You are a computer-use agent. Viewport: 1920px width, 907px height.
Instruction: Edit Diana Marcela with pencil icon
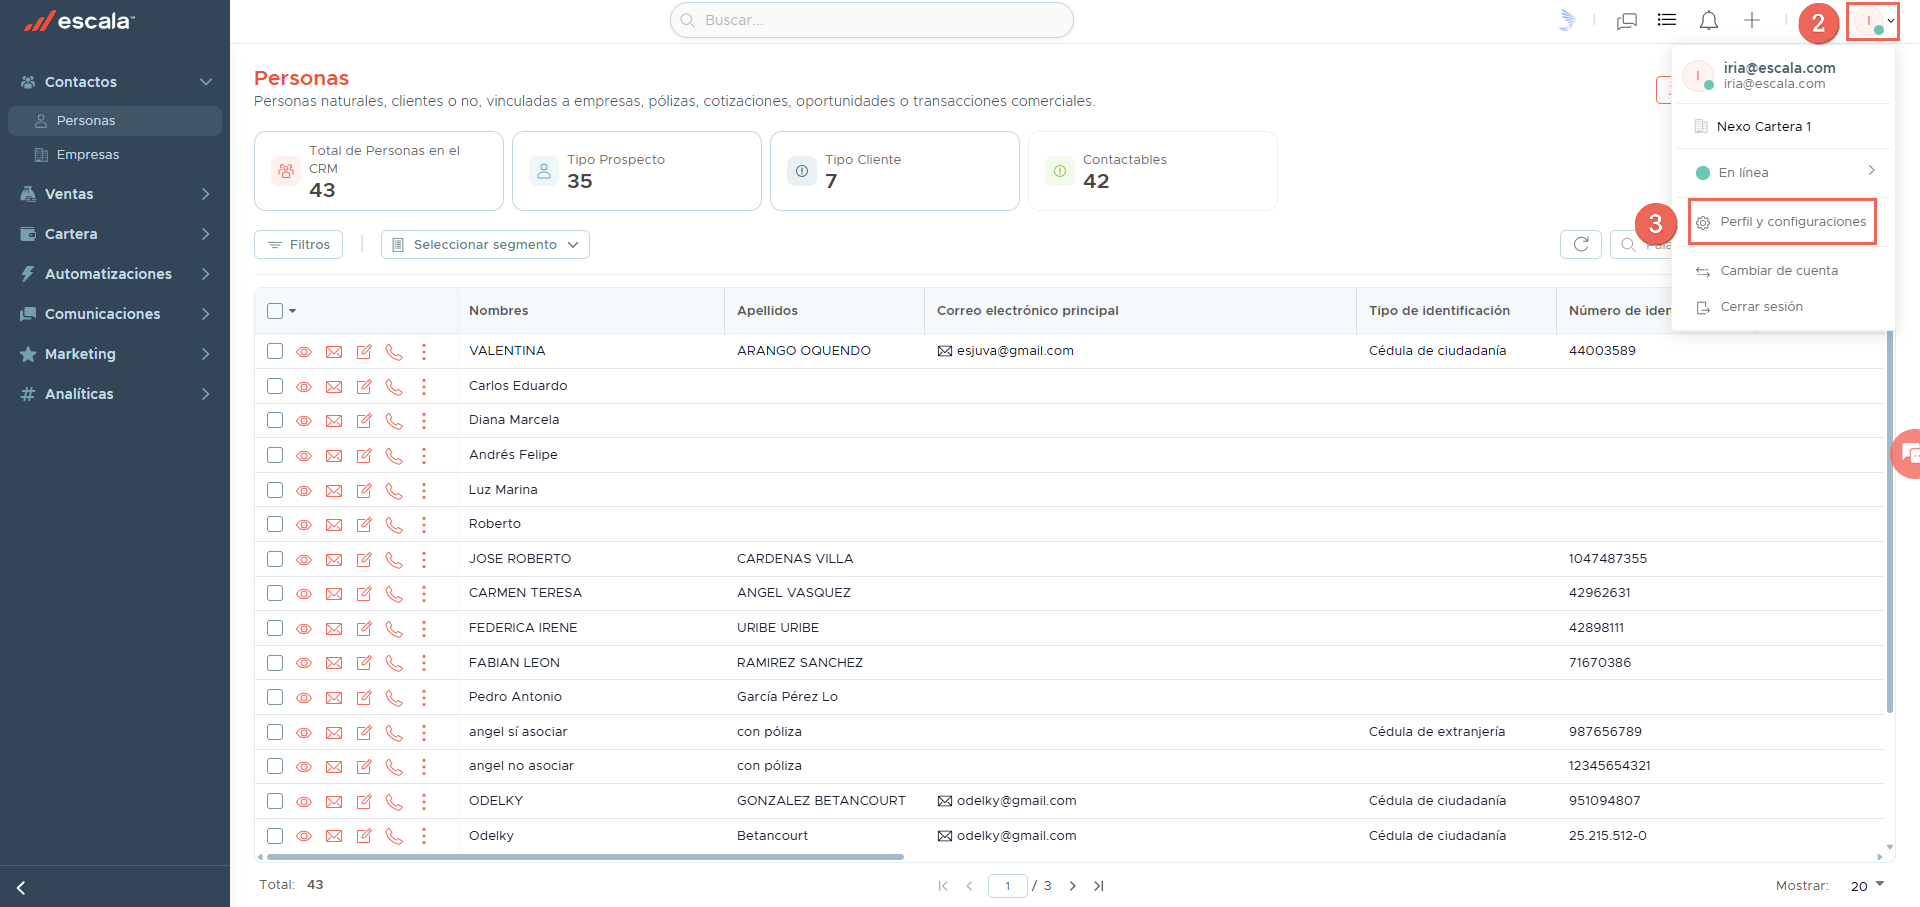364,421
